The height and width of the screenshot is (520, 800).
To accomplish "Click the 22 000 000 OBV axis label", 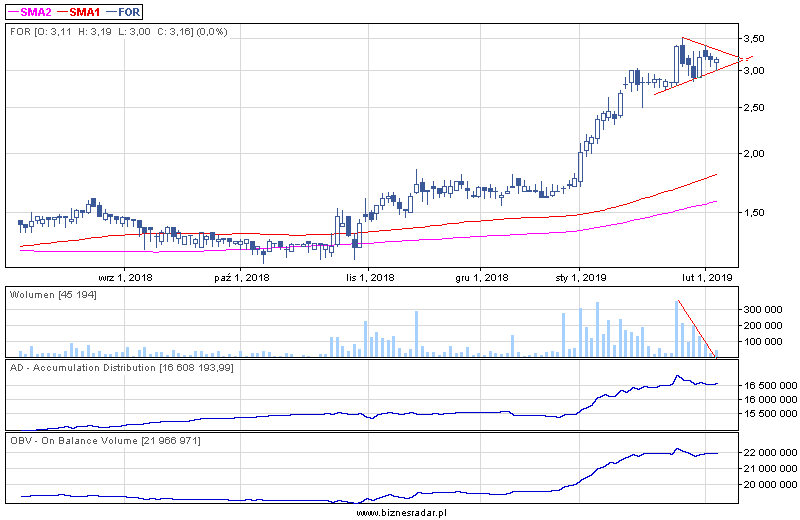I will tap(771, 453).
